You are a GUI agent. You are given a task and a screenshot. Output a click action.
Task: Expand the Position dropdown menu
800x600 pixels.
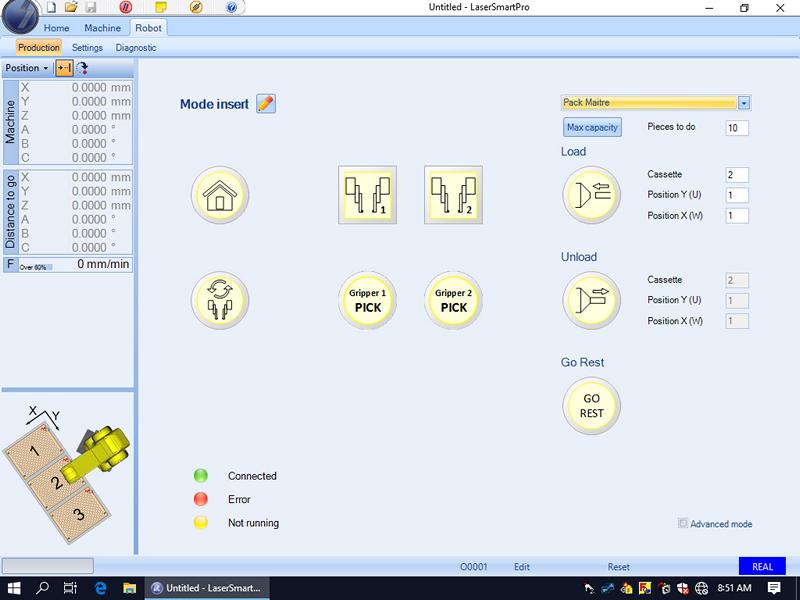point(27,68)
